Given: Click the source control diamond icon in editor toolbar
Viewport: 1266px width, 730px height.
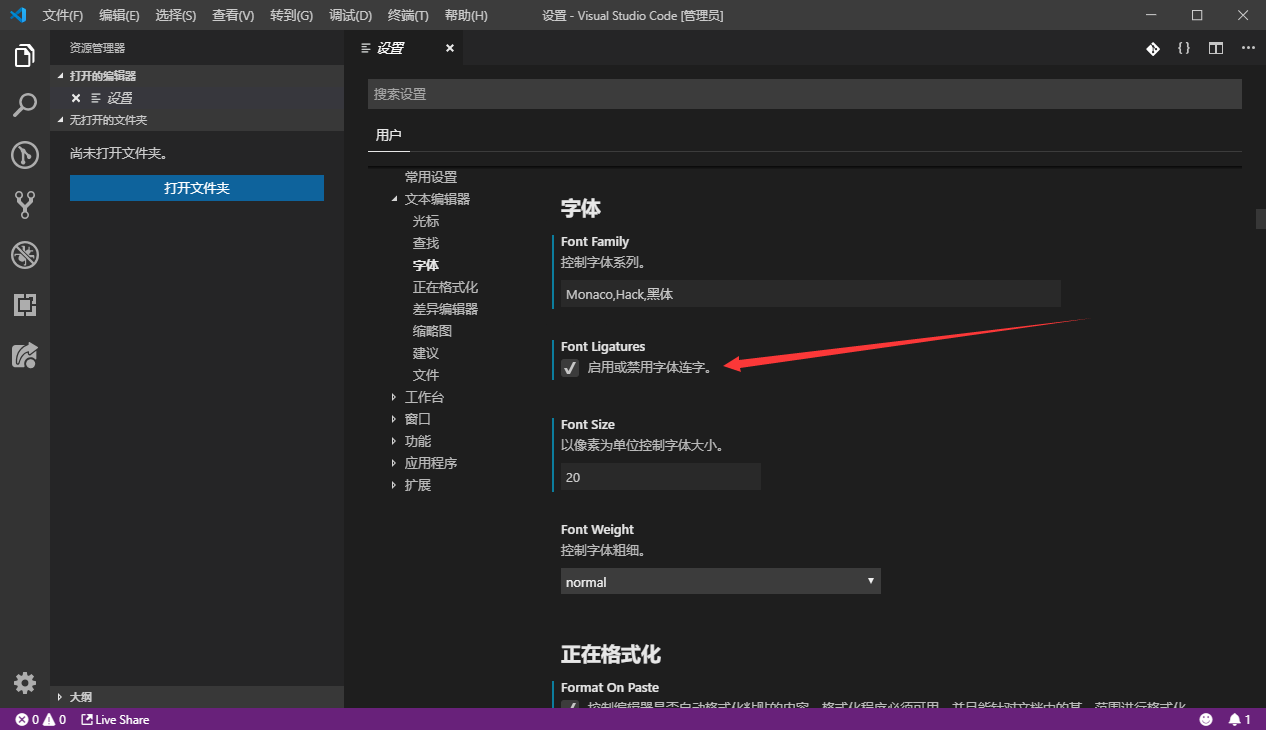Looking at the screenshot, I should [x=1152, y=48].
